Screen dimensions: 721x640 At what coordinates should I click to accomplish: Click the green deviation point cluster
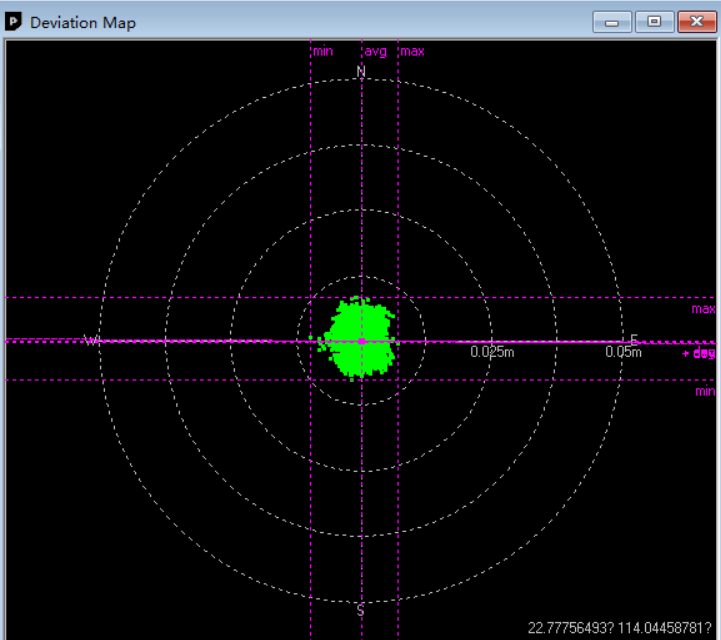pos(361,338)
